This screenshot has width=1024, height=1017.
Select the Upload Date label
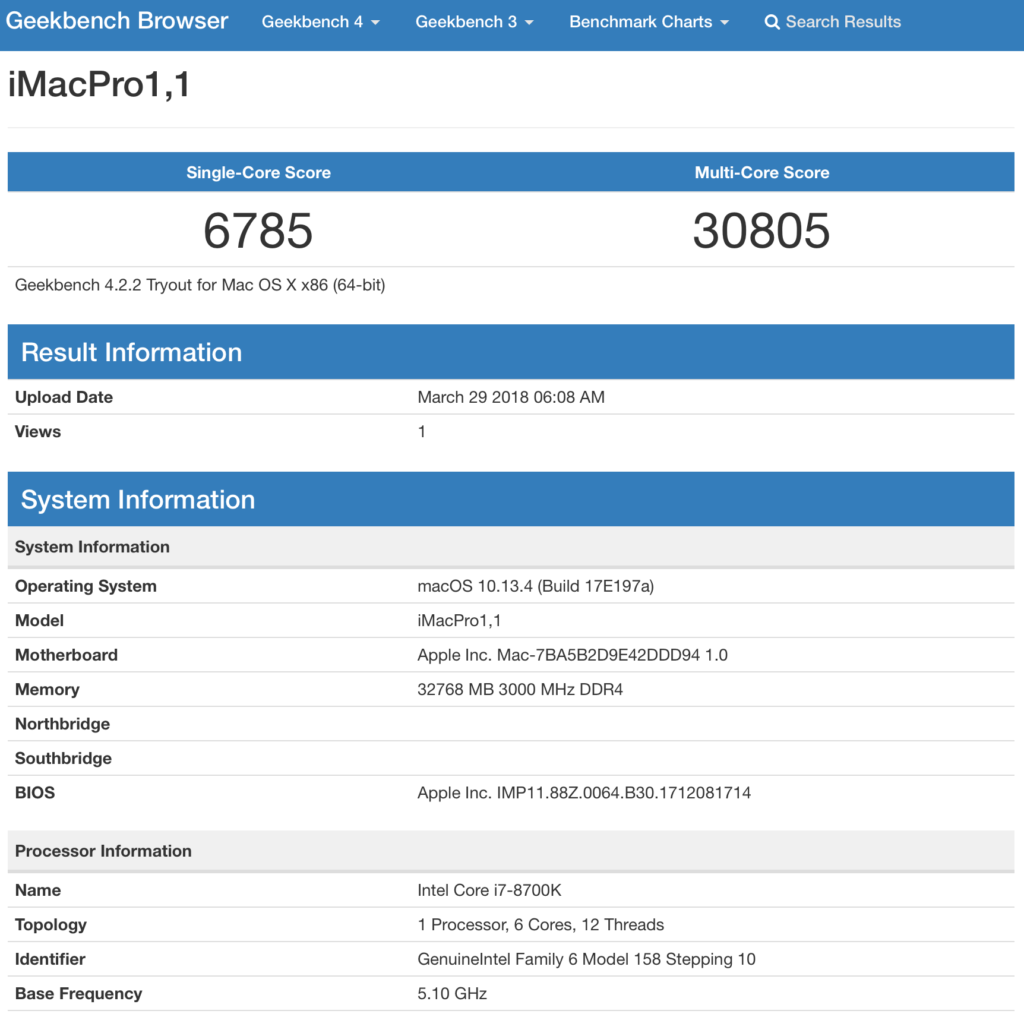[64, 397]
